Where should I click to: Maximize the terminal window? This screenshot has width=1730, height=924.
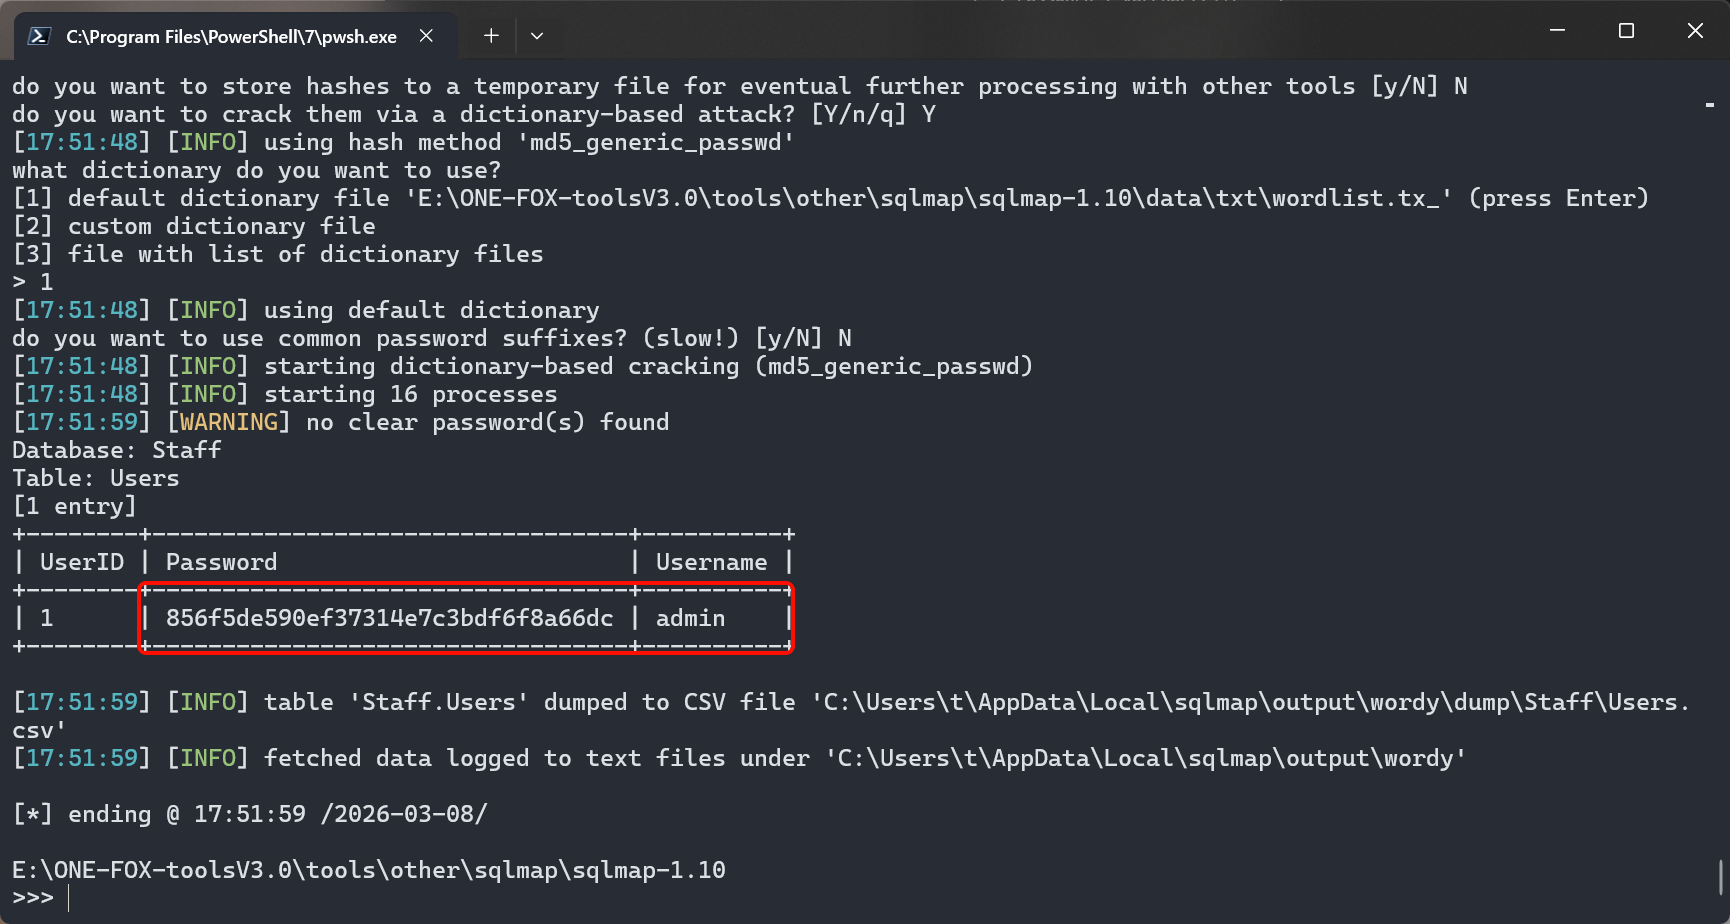click(1626, 31)
